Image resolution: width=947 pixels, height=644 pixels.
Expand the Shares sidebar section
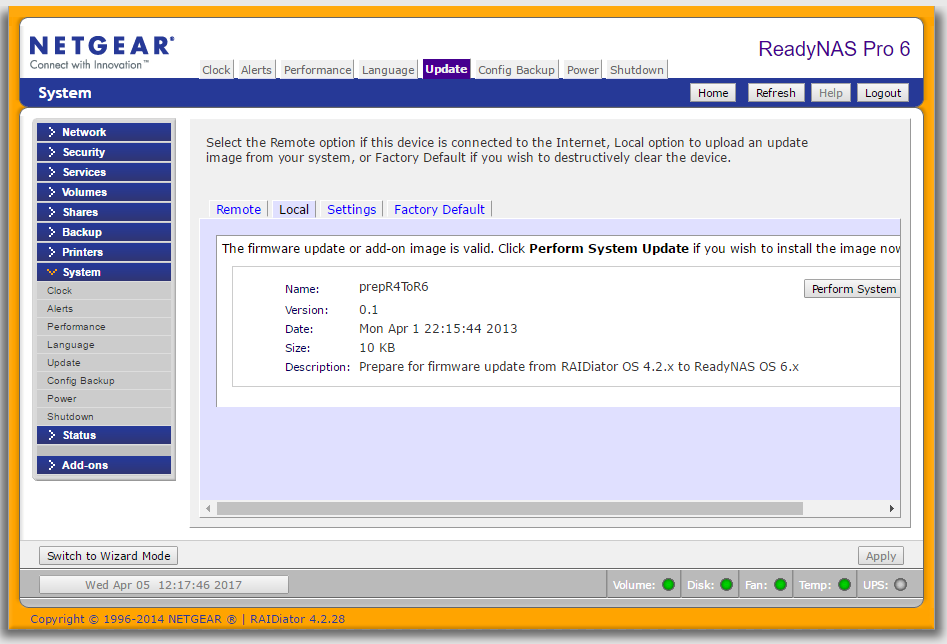[104, 212]
